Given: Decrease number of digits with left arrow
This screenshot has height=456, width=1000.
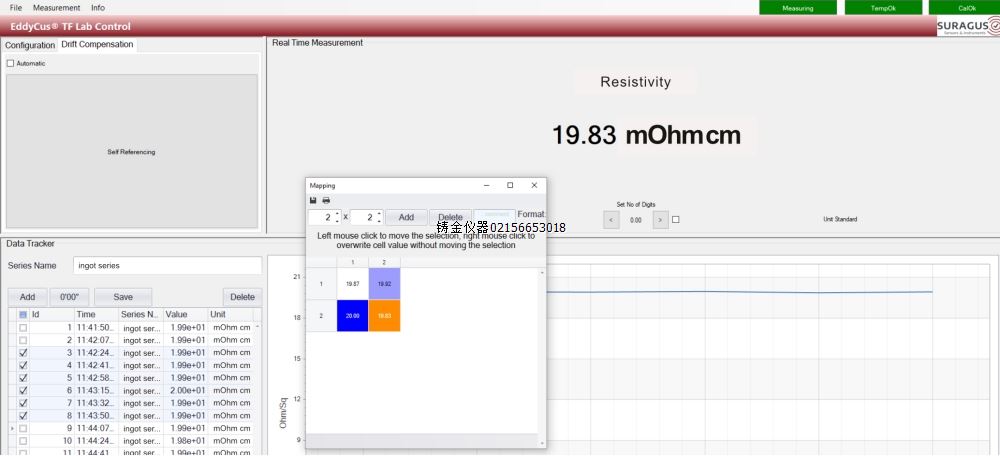Looking at the screenshot, I should pyautogui.click(x=612, y=220).
